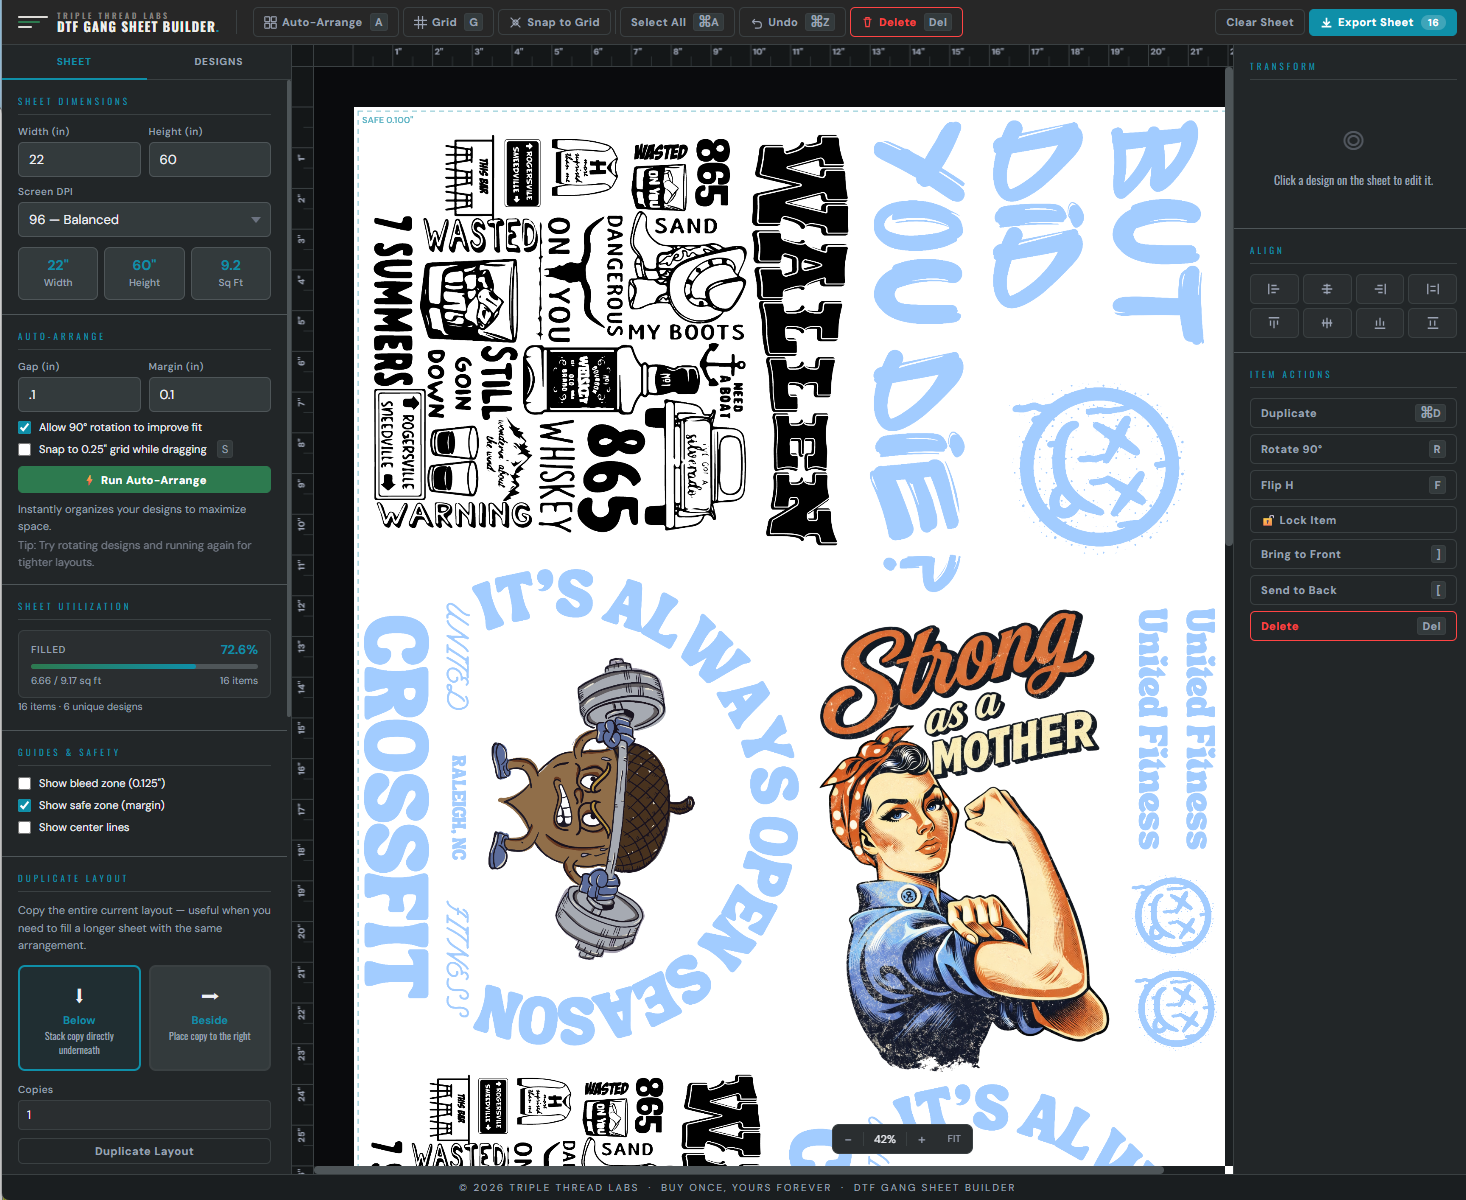Click the Gap (in) input field
This screenshot has height=1200, width=1466.
(x=79, y=395)
